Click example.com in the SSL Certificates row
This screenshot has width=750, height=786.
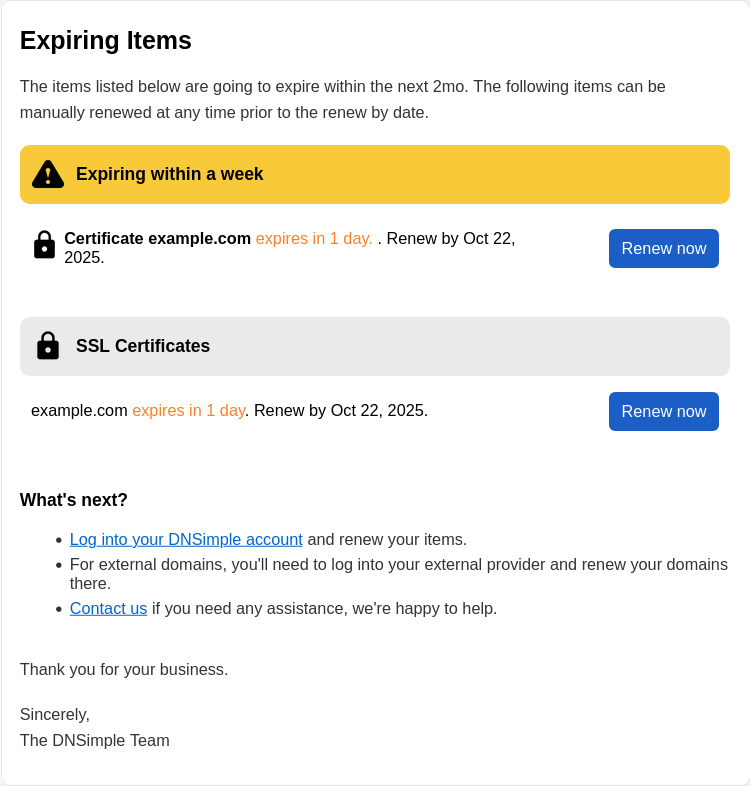click(79, 410)
